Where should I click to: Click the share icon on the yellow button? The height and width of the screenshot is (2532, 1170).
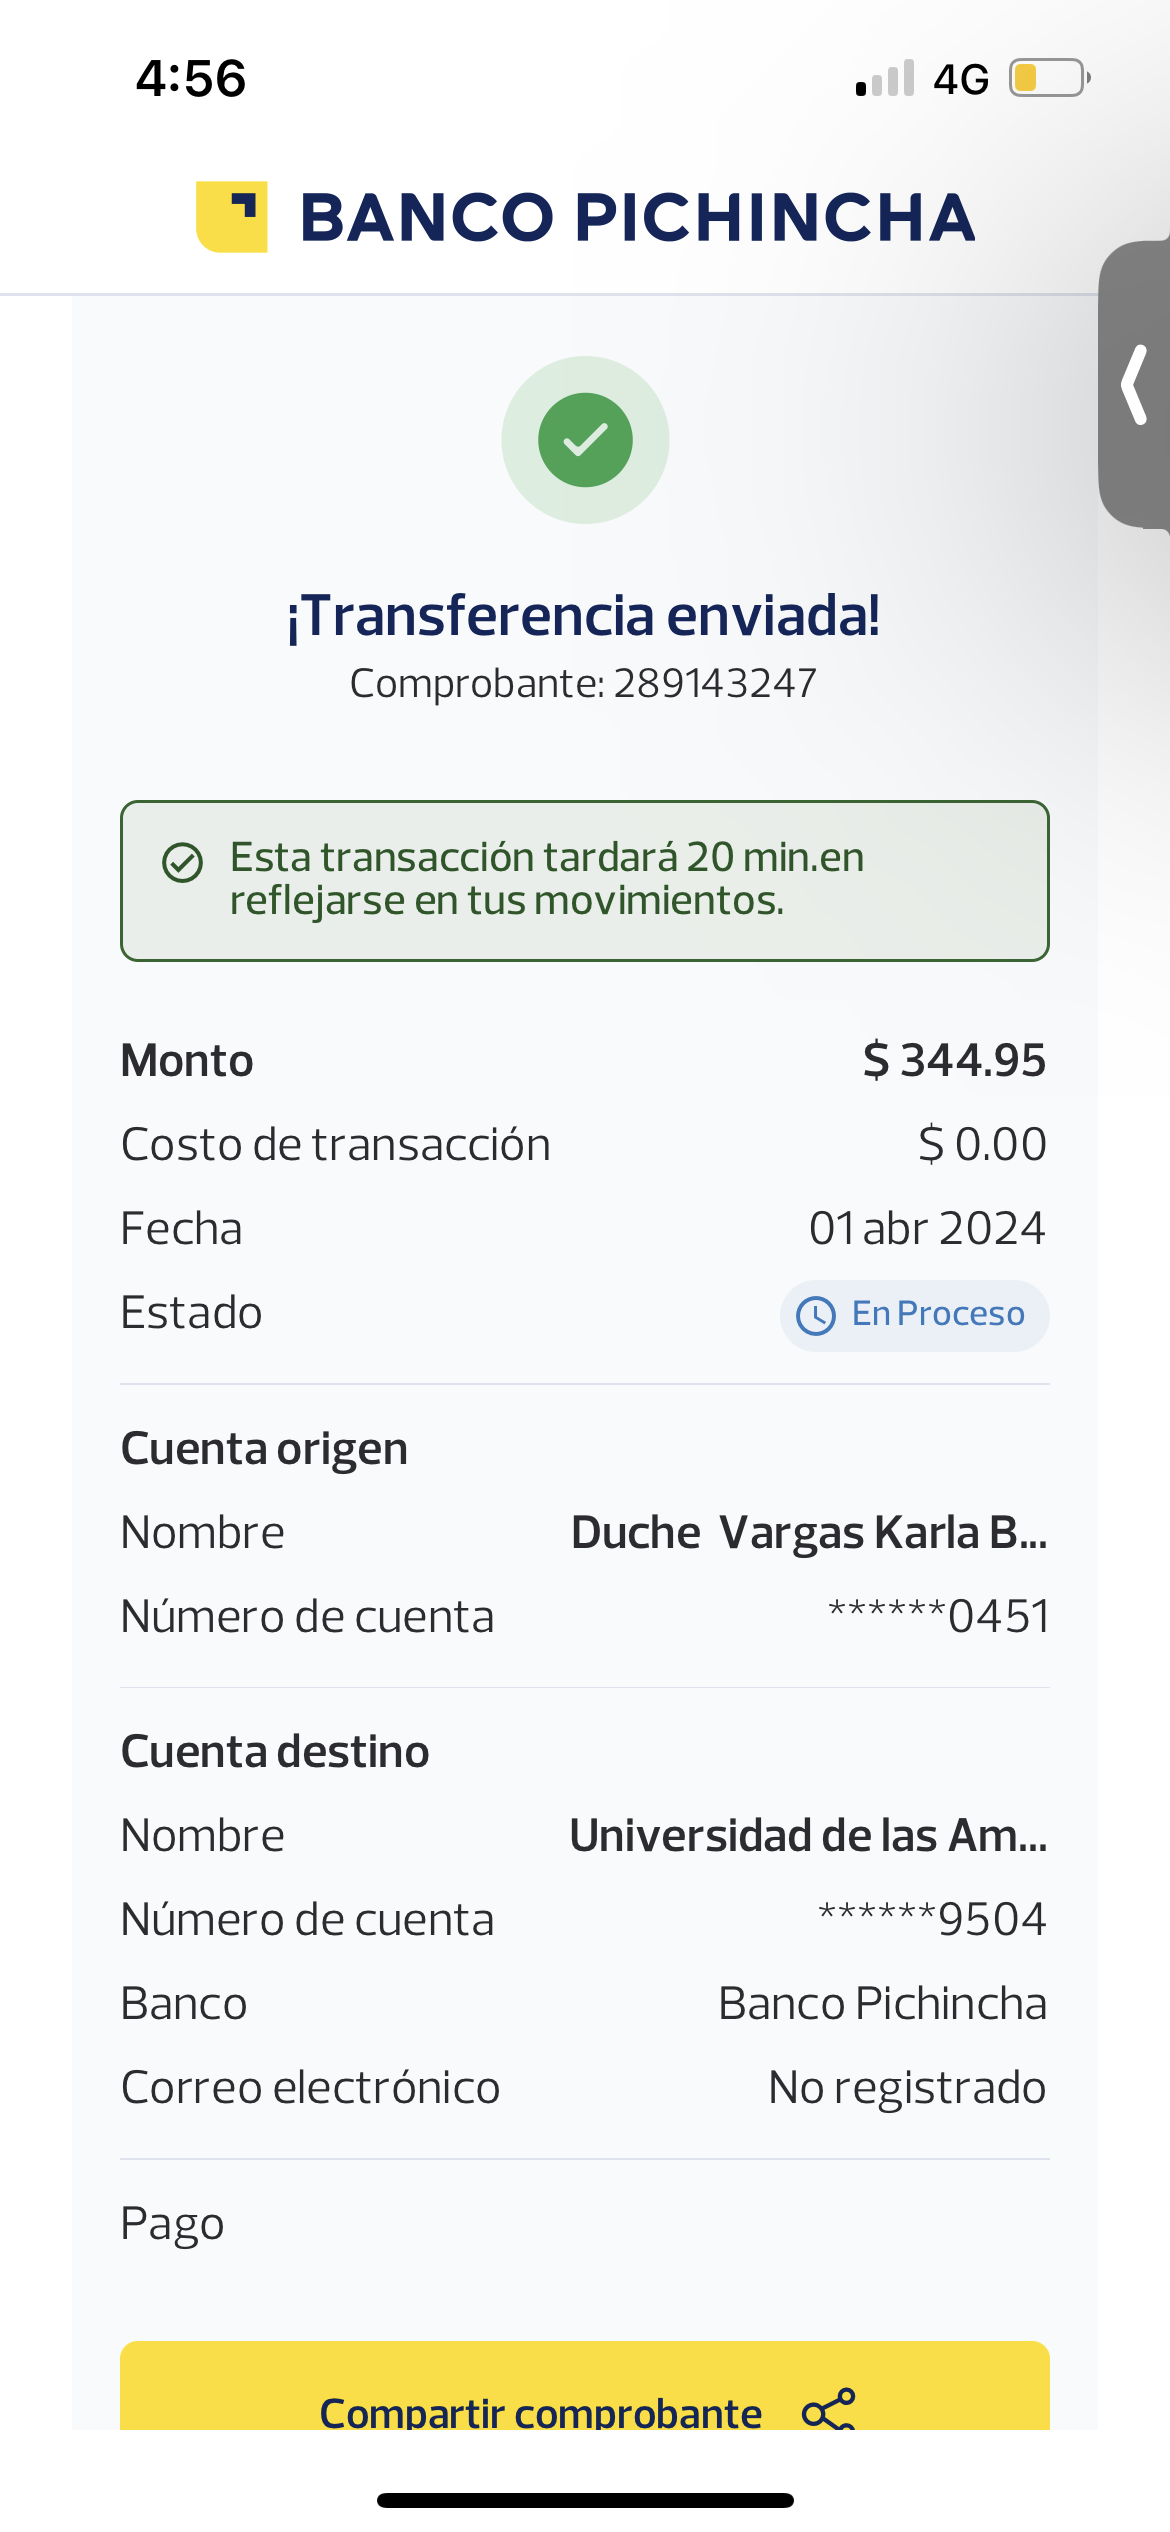pos(829,2410)
